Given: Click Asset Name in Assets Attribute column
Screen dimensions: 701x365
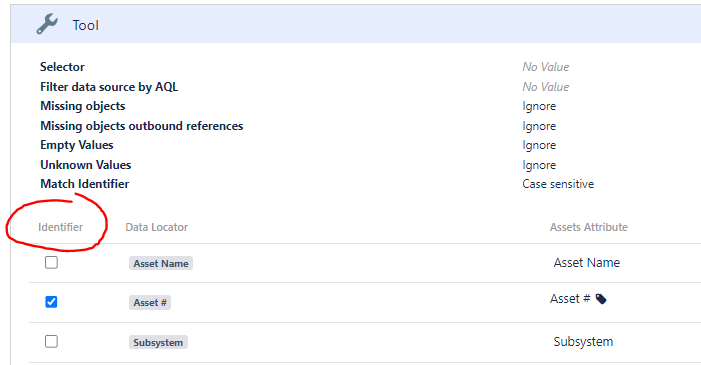Looking at the screenshot, I should pos(587,263).
